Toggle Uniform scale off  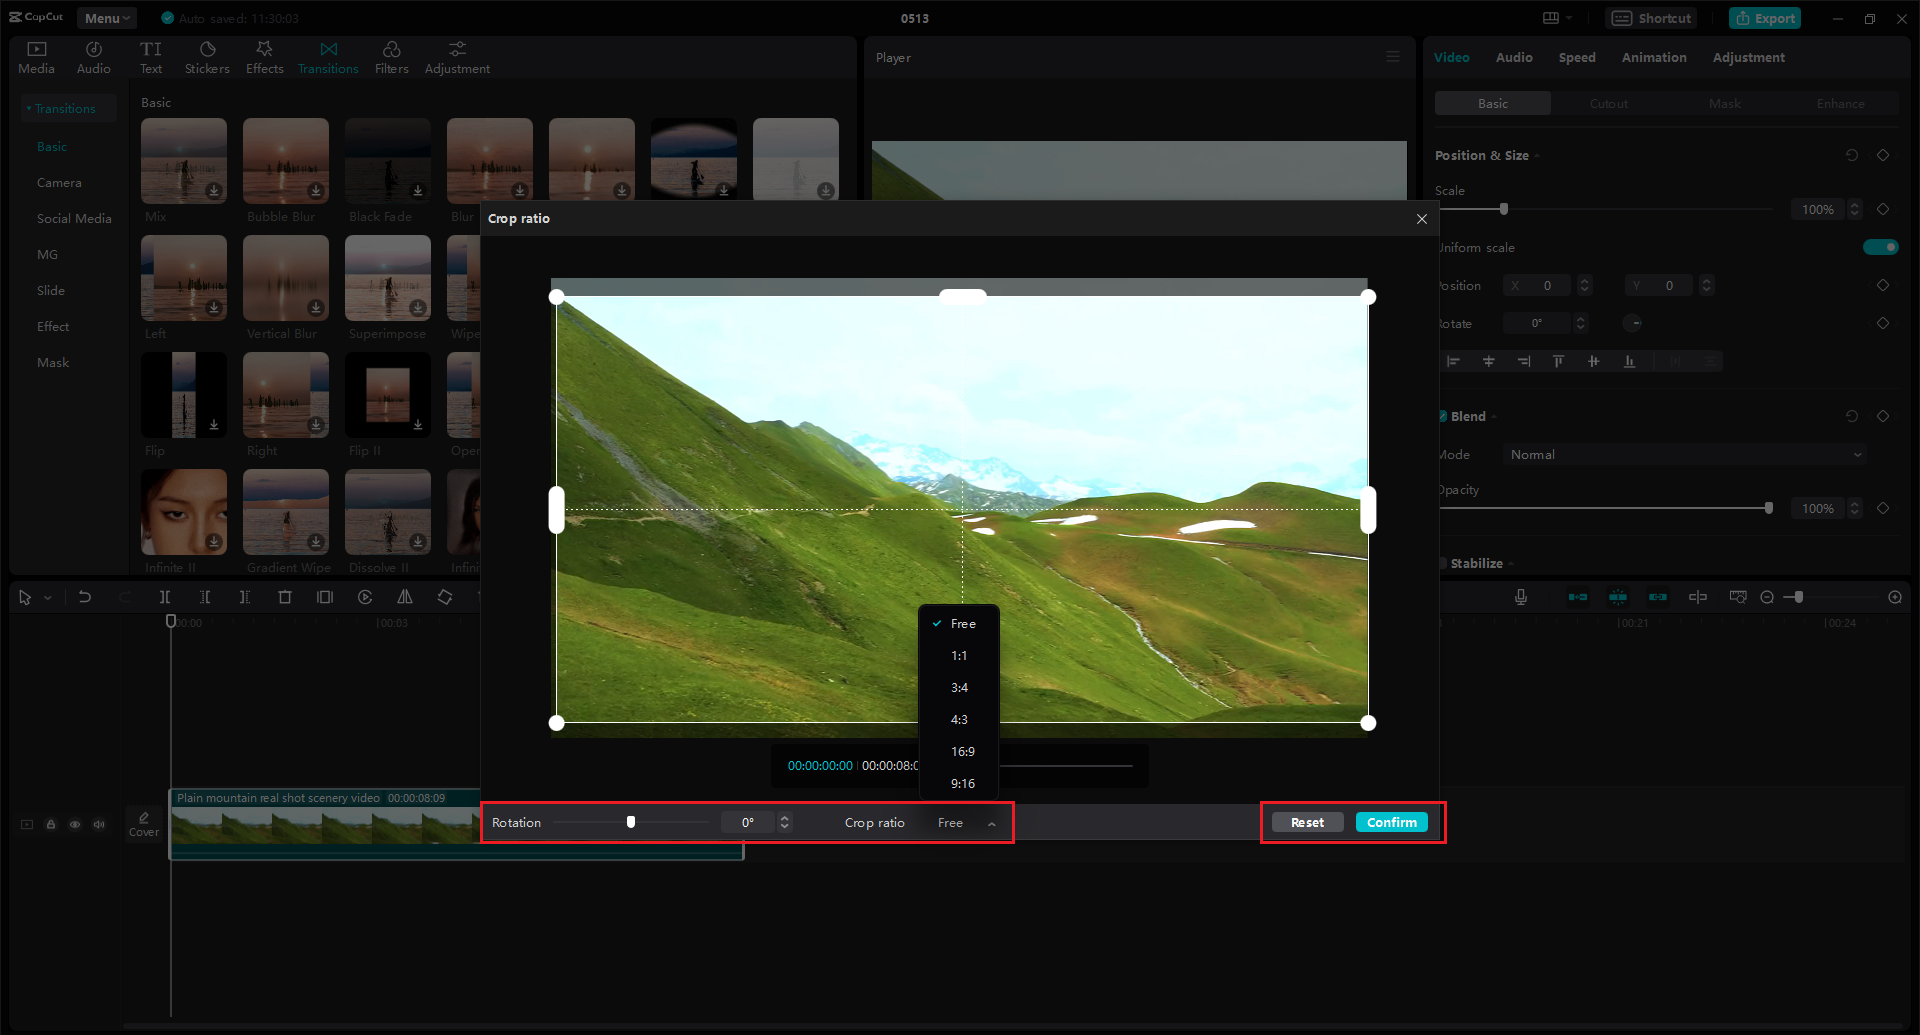pos(1881,247)
